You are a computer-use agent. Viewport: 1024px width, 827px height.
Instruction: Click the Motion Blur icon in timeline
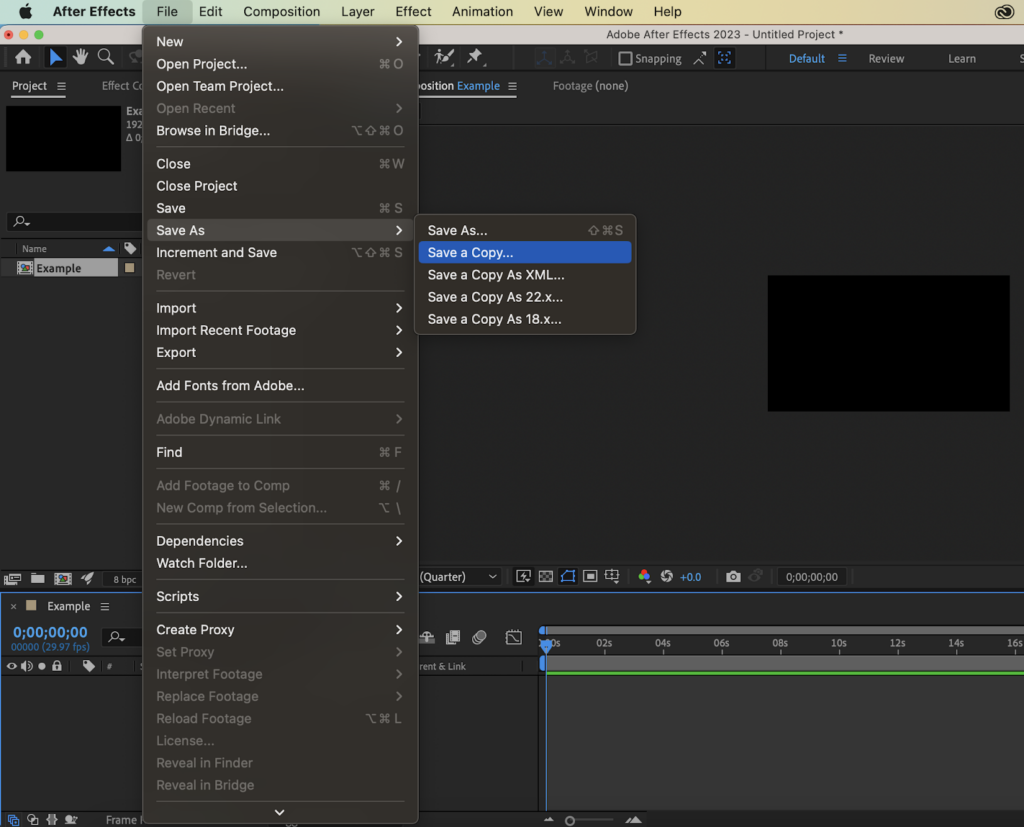tap(479, 637)
